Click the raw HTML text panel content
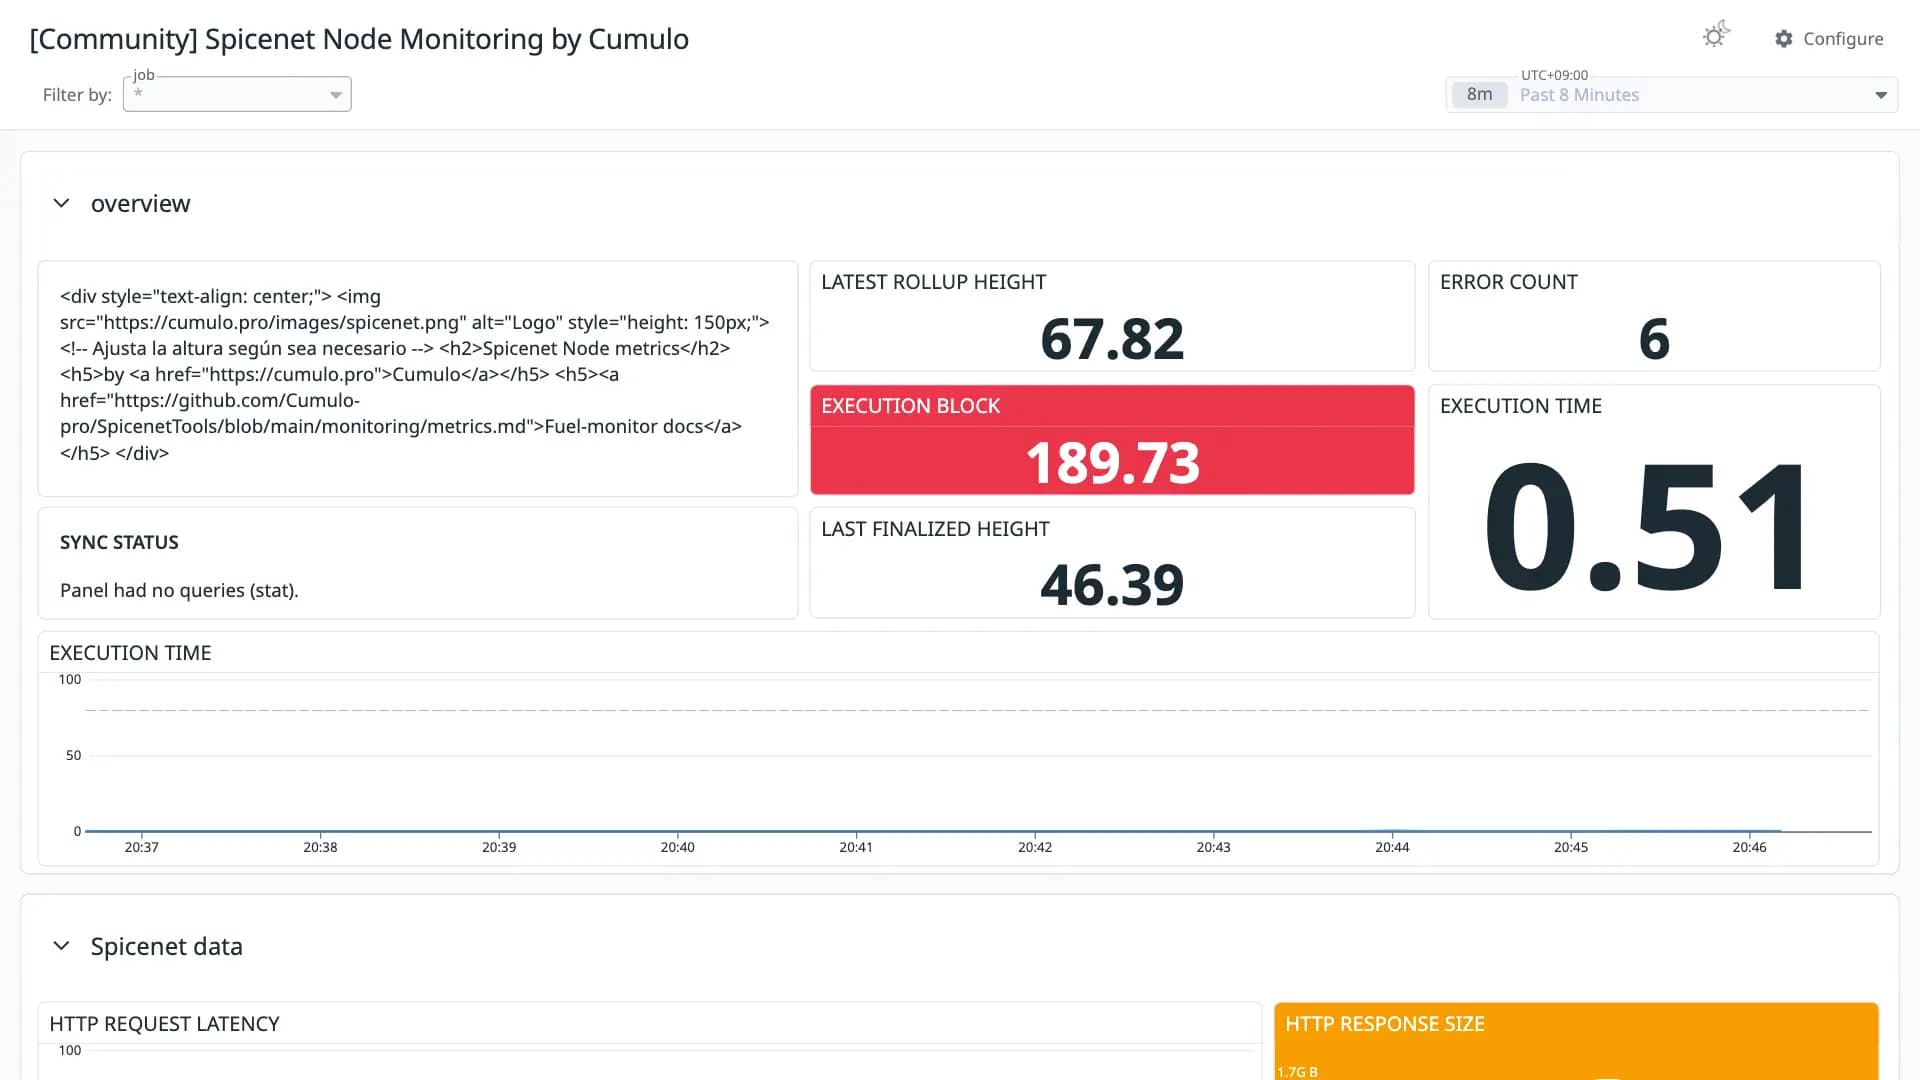 415,374
